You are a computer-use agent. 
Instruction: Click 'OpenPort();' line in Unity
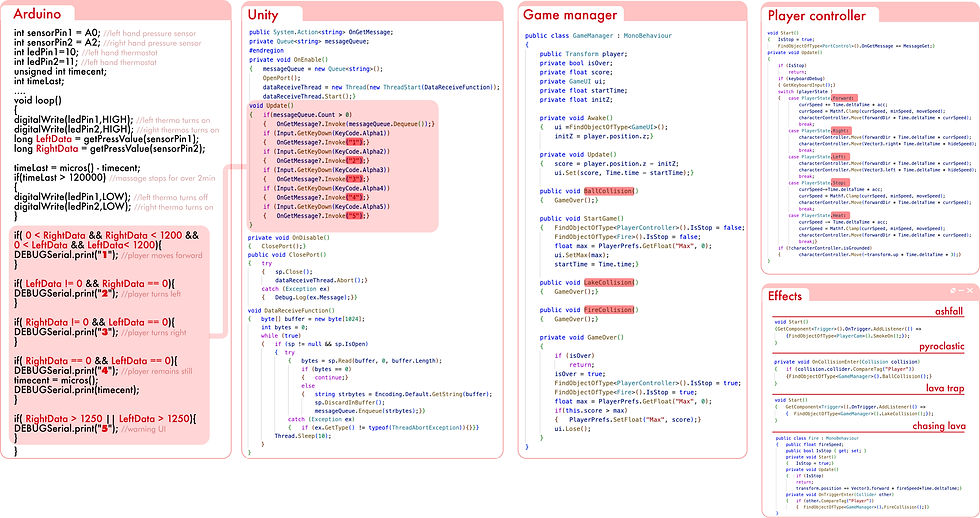(x=281, y=78)
